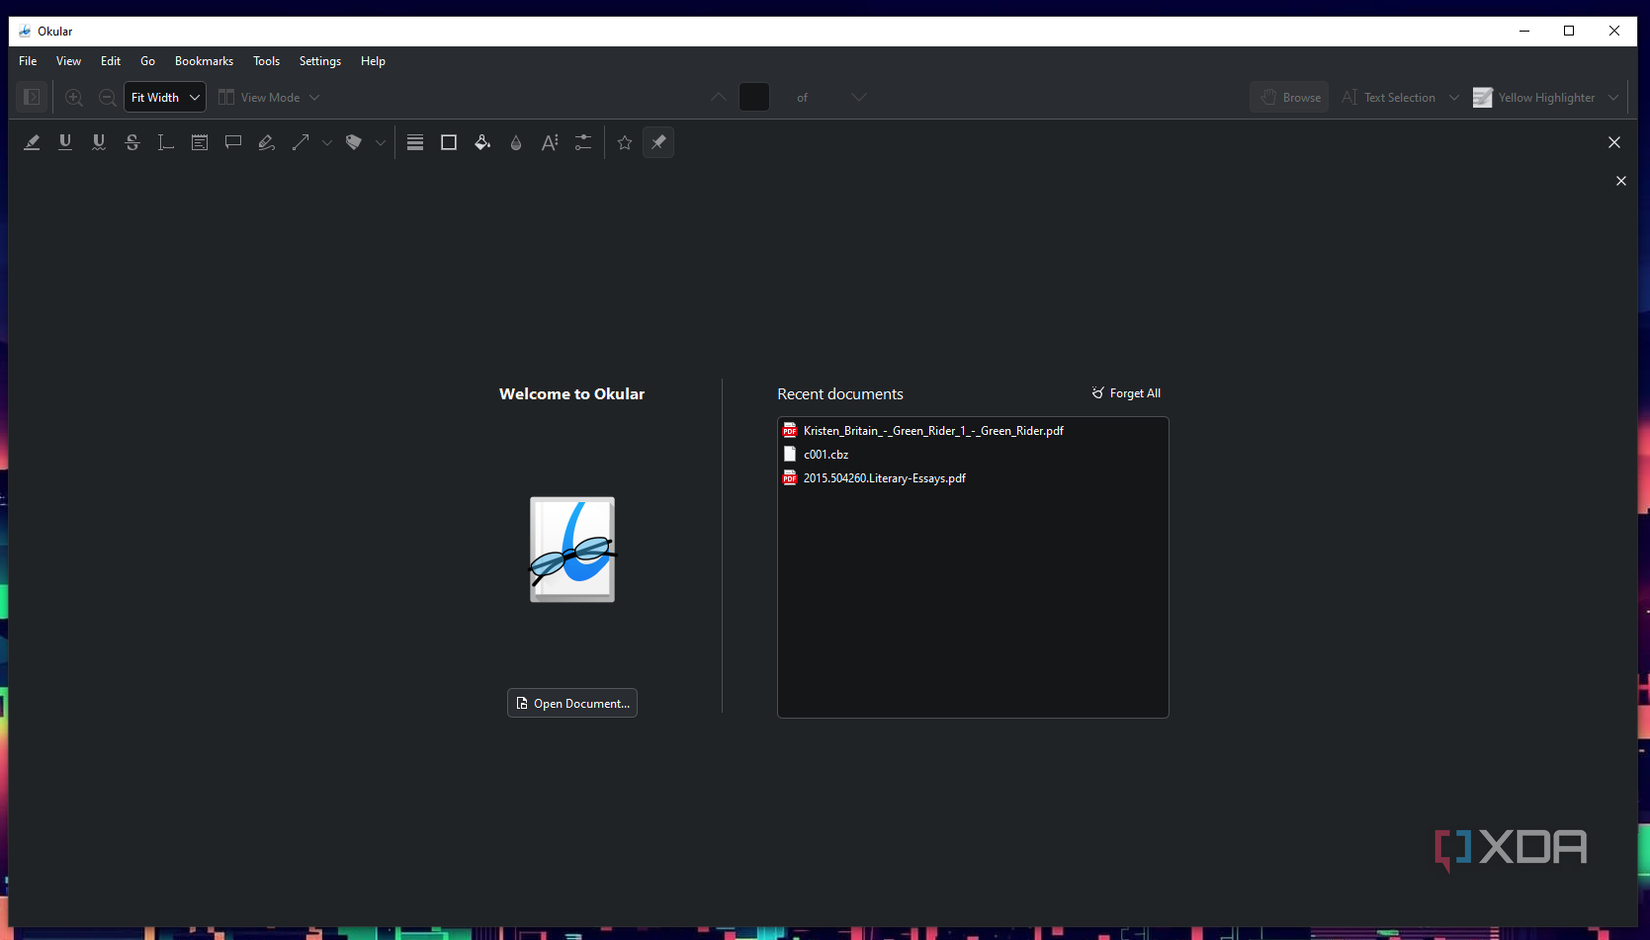The image size is (1650, 940).
Task: Select the Highlighter annotation tool
Action: click(31, 142)
